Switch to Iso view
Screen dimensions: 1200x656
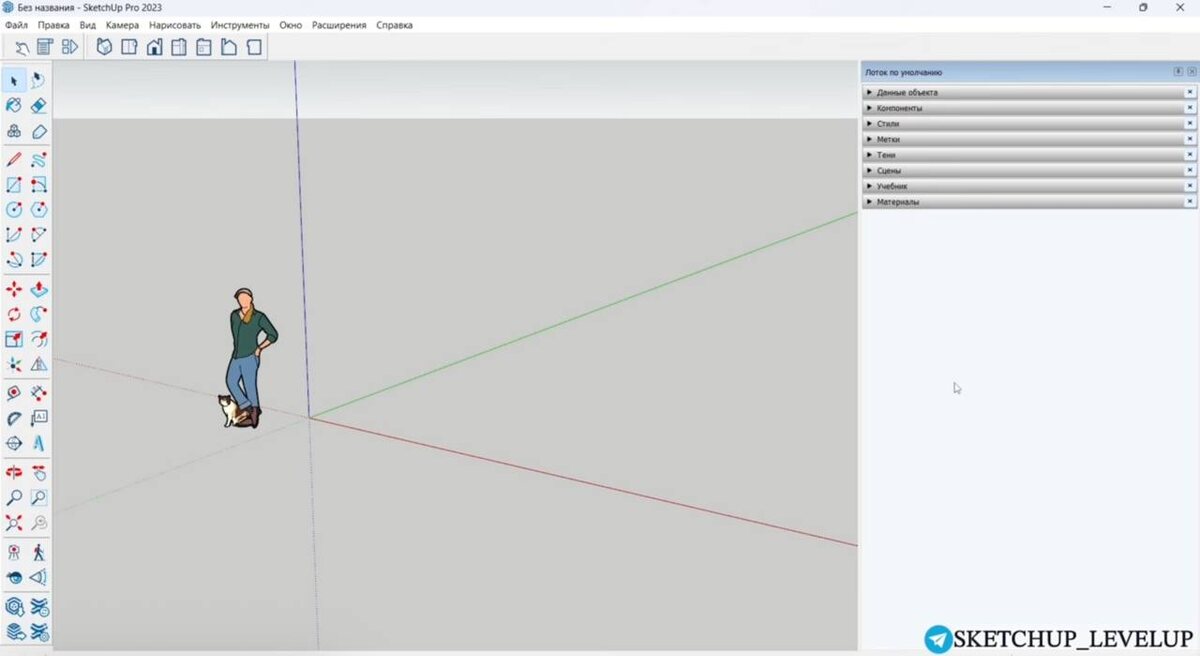coord(104,46)
